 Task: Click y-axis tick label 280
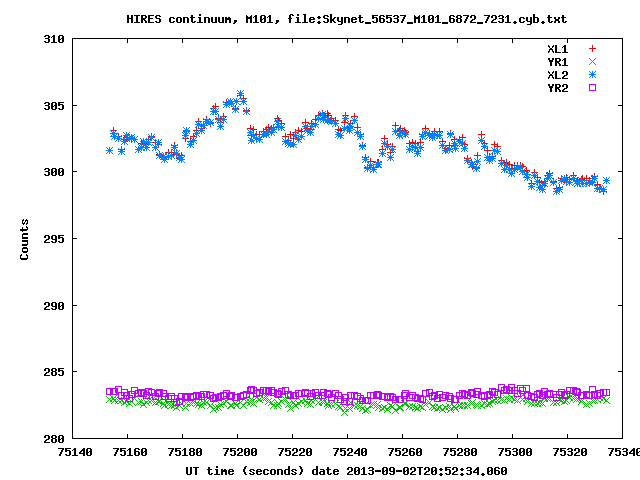[x=54, y=439]
